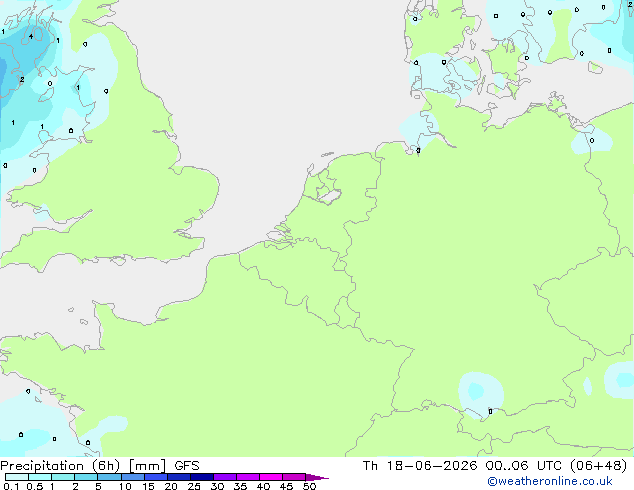The height and width of the screenshot is (490, 634).
Task: Click the legend swatch between 0.1 and 0.5
Action: click(x=17, y=477)
